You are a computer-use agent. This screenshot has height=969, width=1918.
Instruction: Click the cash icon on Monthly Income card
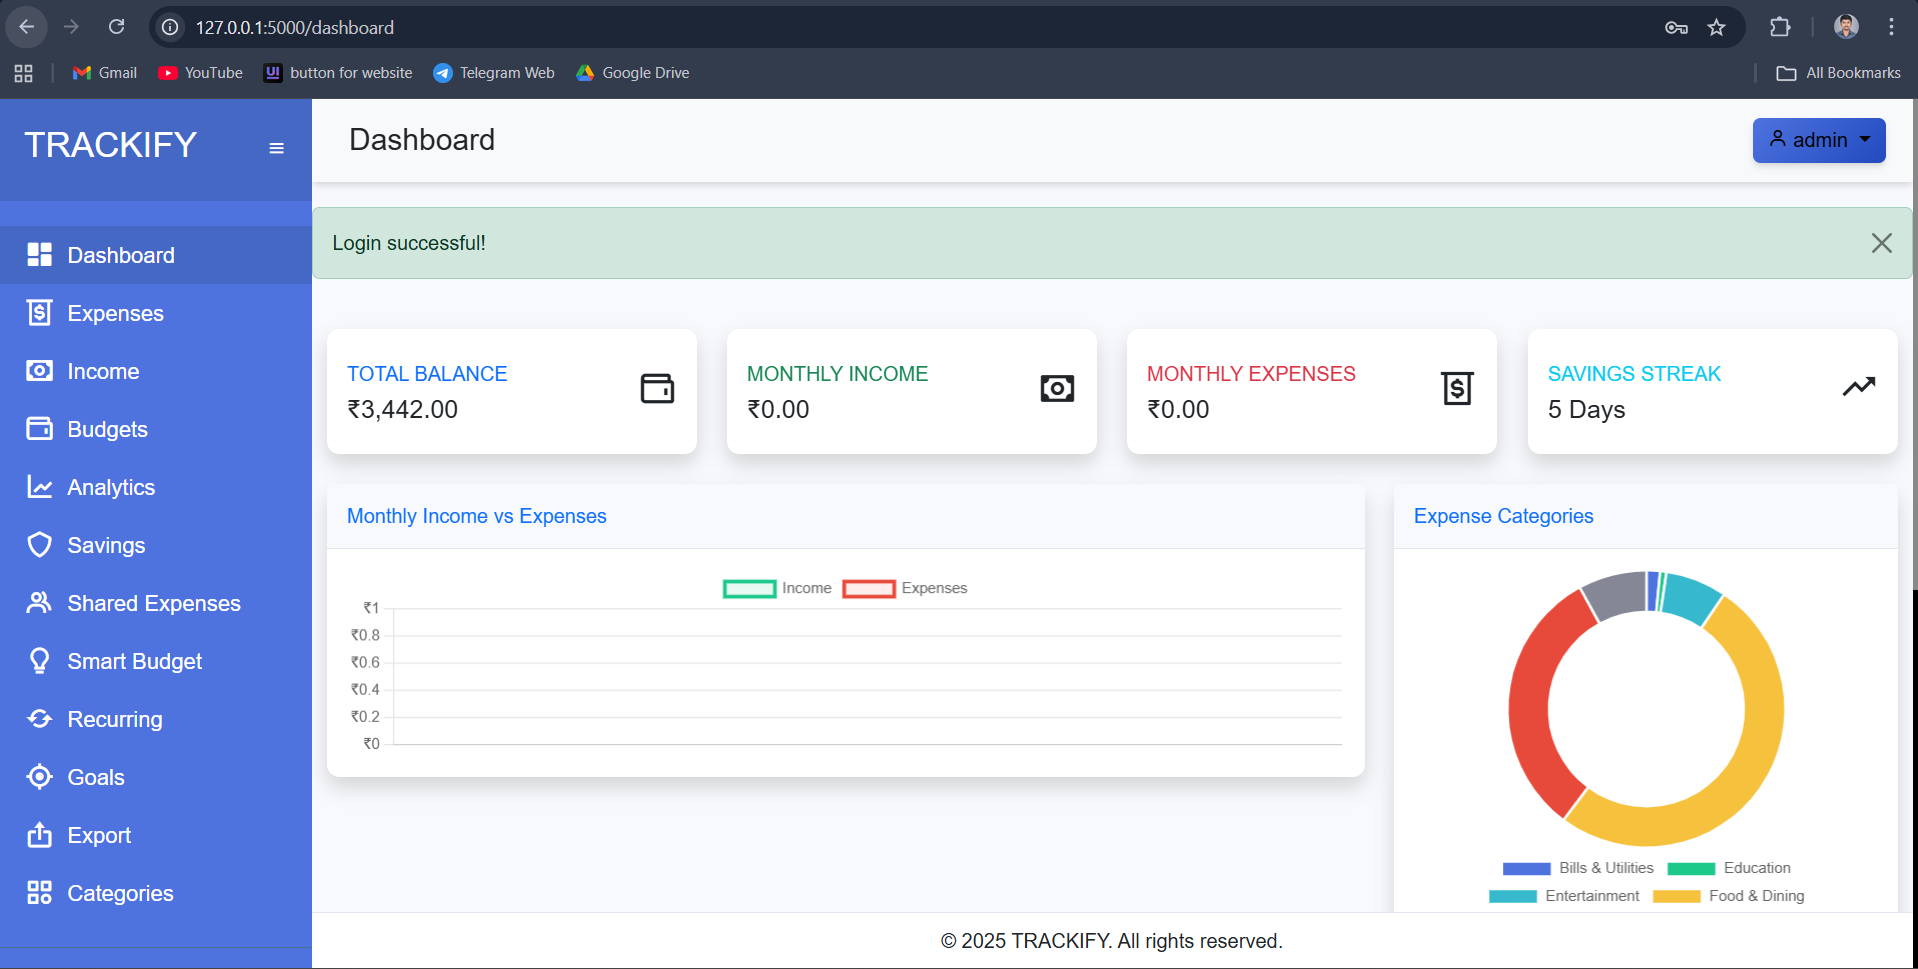(1057, 389)
